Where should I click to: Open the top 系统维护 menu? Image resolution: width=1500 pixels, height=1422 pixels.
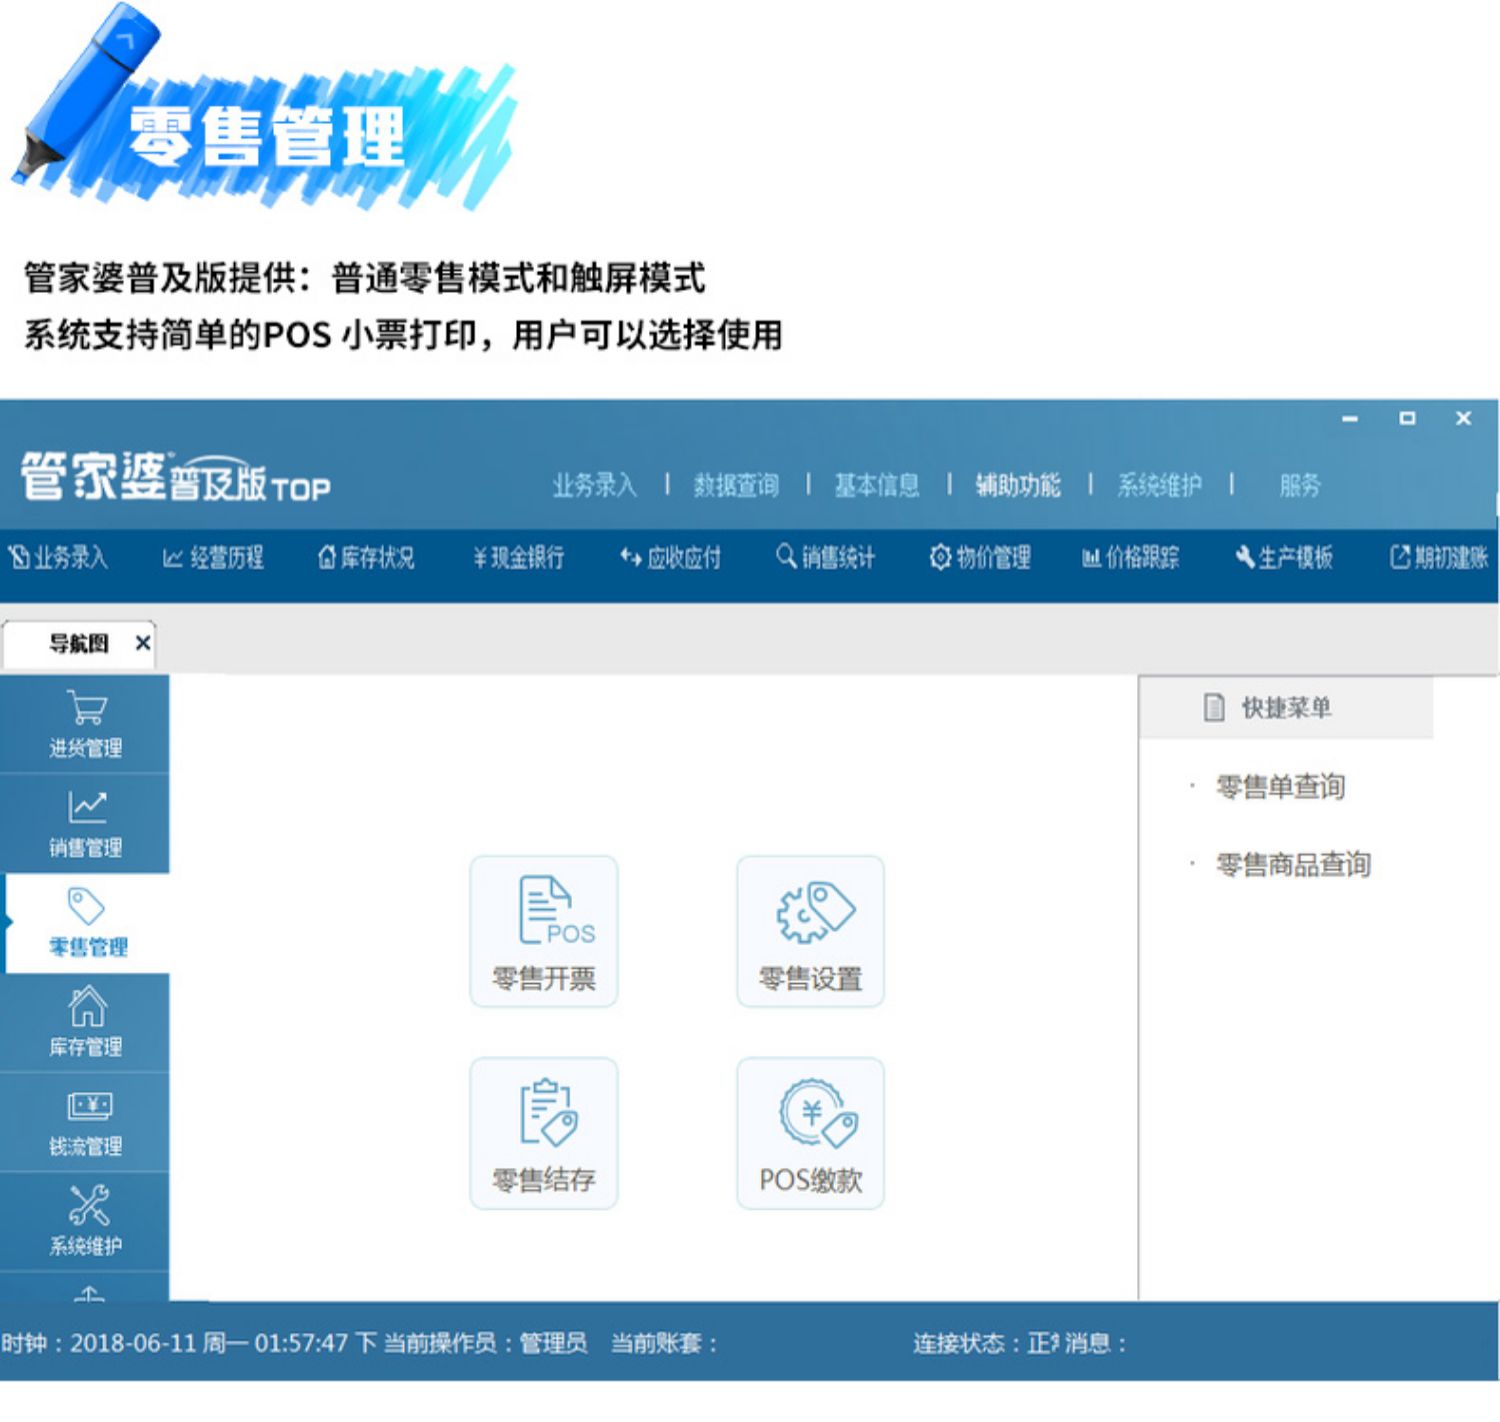click(1159, 485)
